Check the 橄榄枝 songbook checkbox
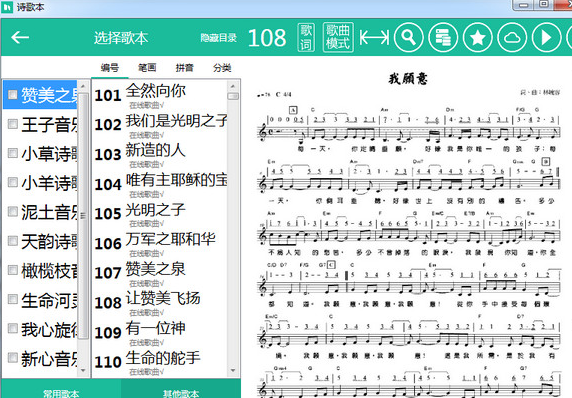572x398 pixels. pos(13,270)
